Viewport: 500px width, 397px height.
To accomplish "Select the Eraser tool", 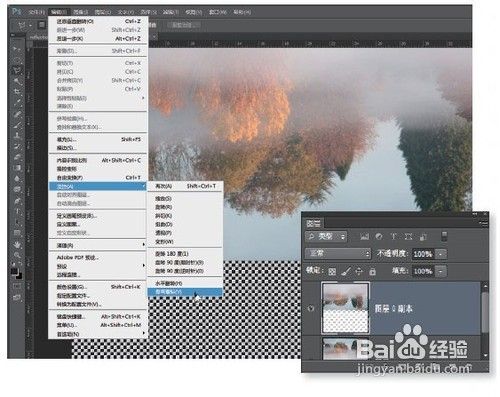I will coord(17,157).
